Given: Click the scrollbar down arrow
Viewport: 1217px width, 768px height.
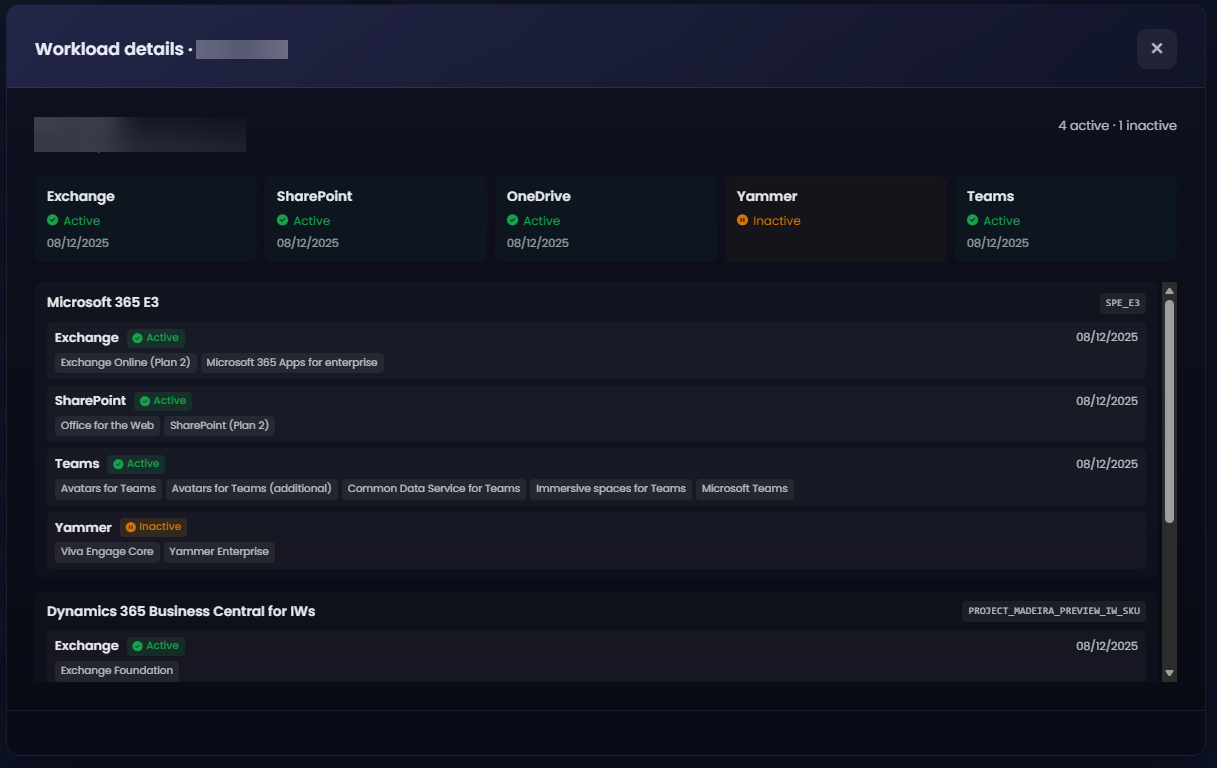Looking at the screenshot, I should 1169,674.
